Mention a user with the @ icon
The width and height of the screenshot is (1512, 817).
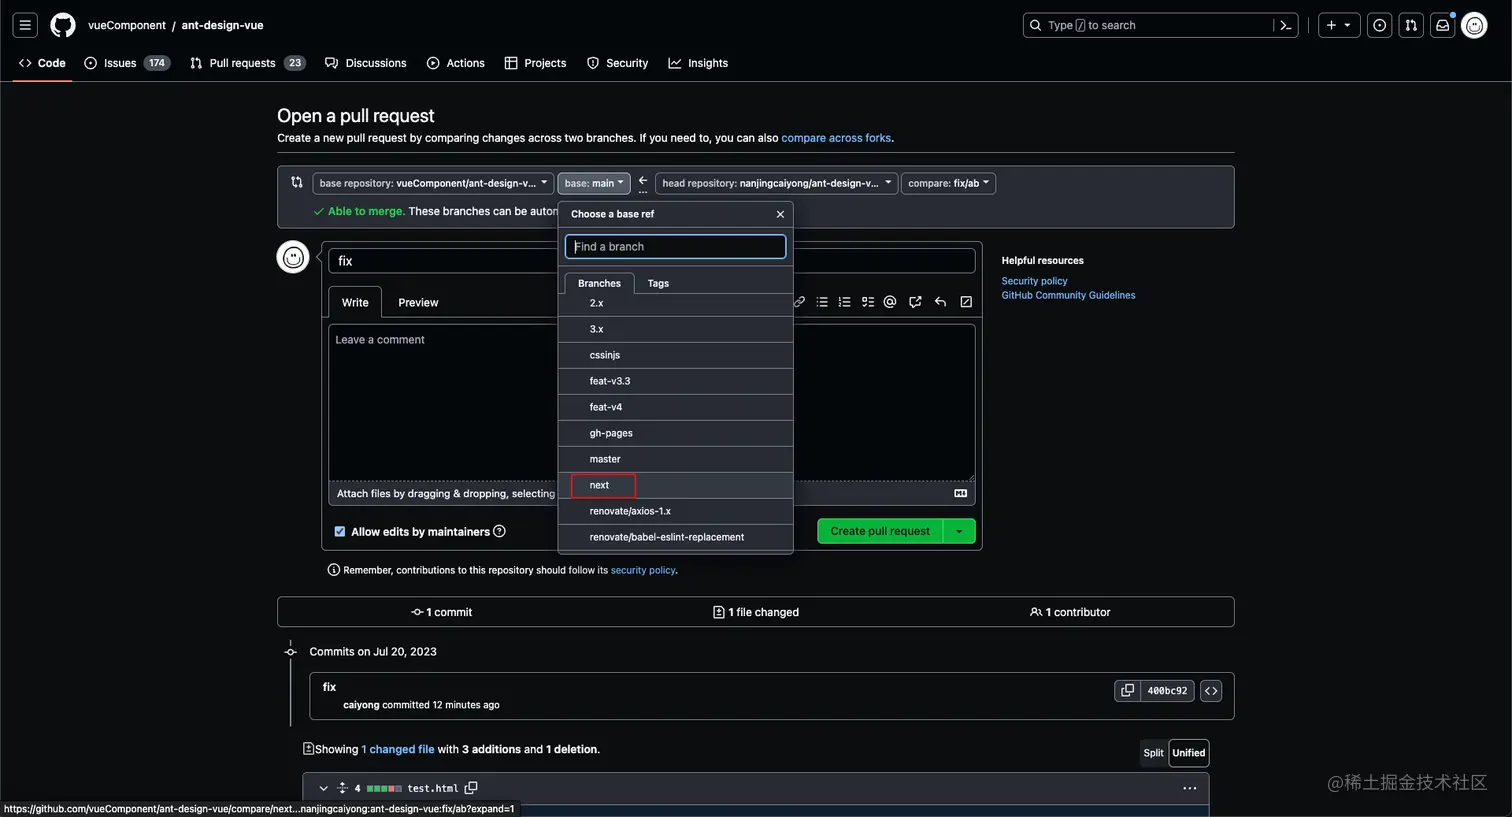click(890, 302)
